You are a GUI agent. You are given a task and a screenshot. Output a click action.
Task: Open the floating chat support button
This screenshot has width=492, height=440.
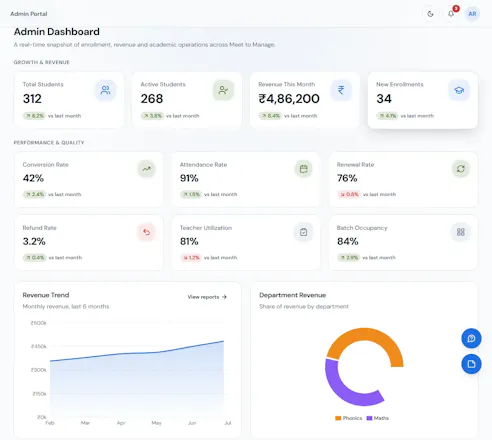(x=471, y=338)
